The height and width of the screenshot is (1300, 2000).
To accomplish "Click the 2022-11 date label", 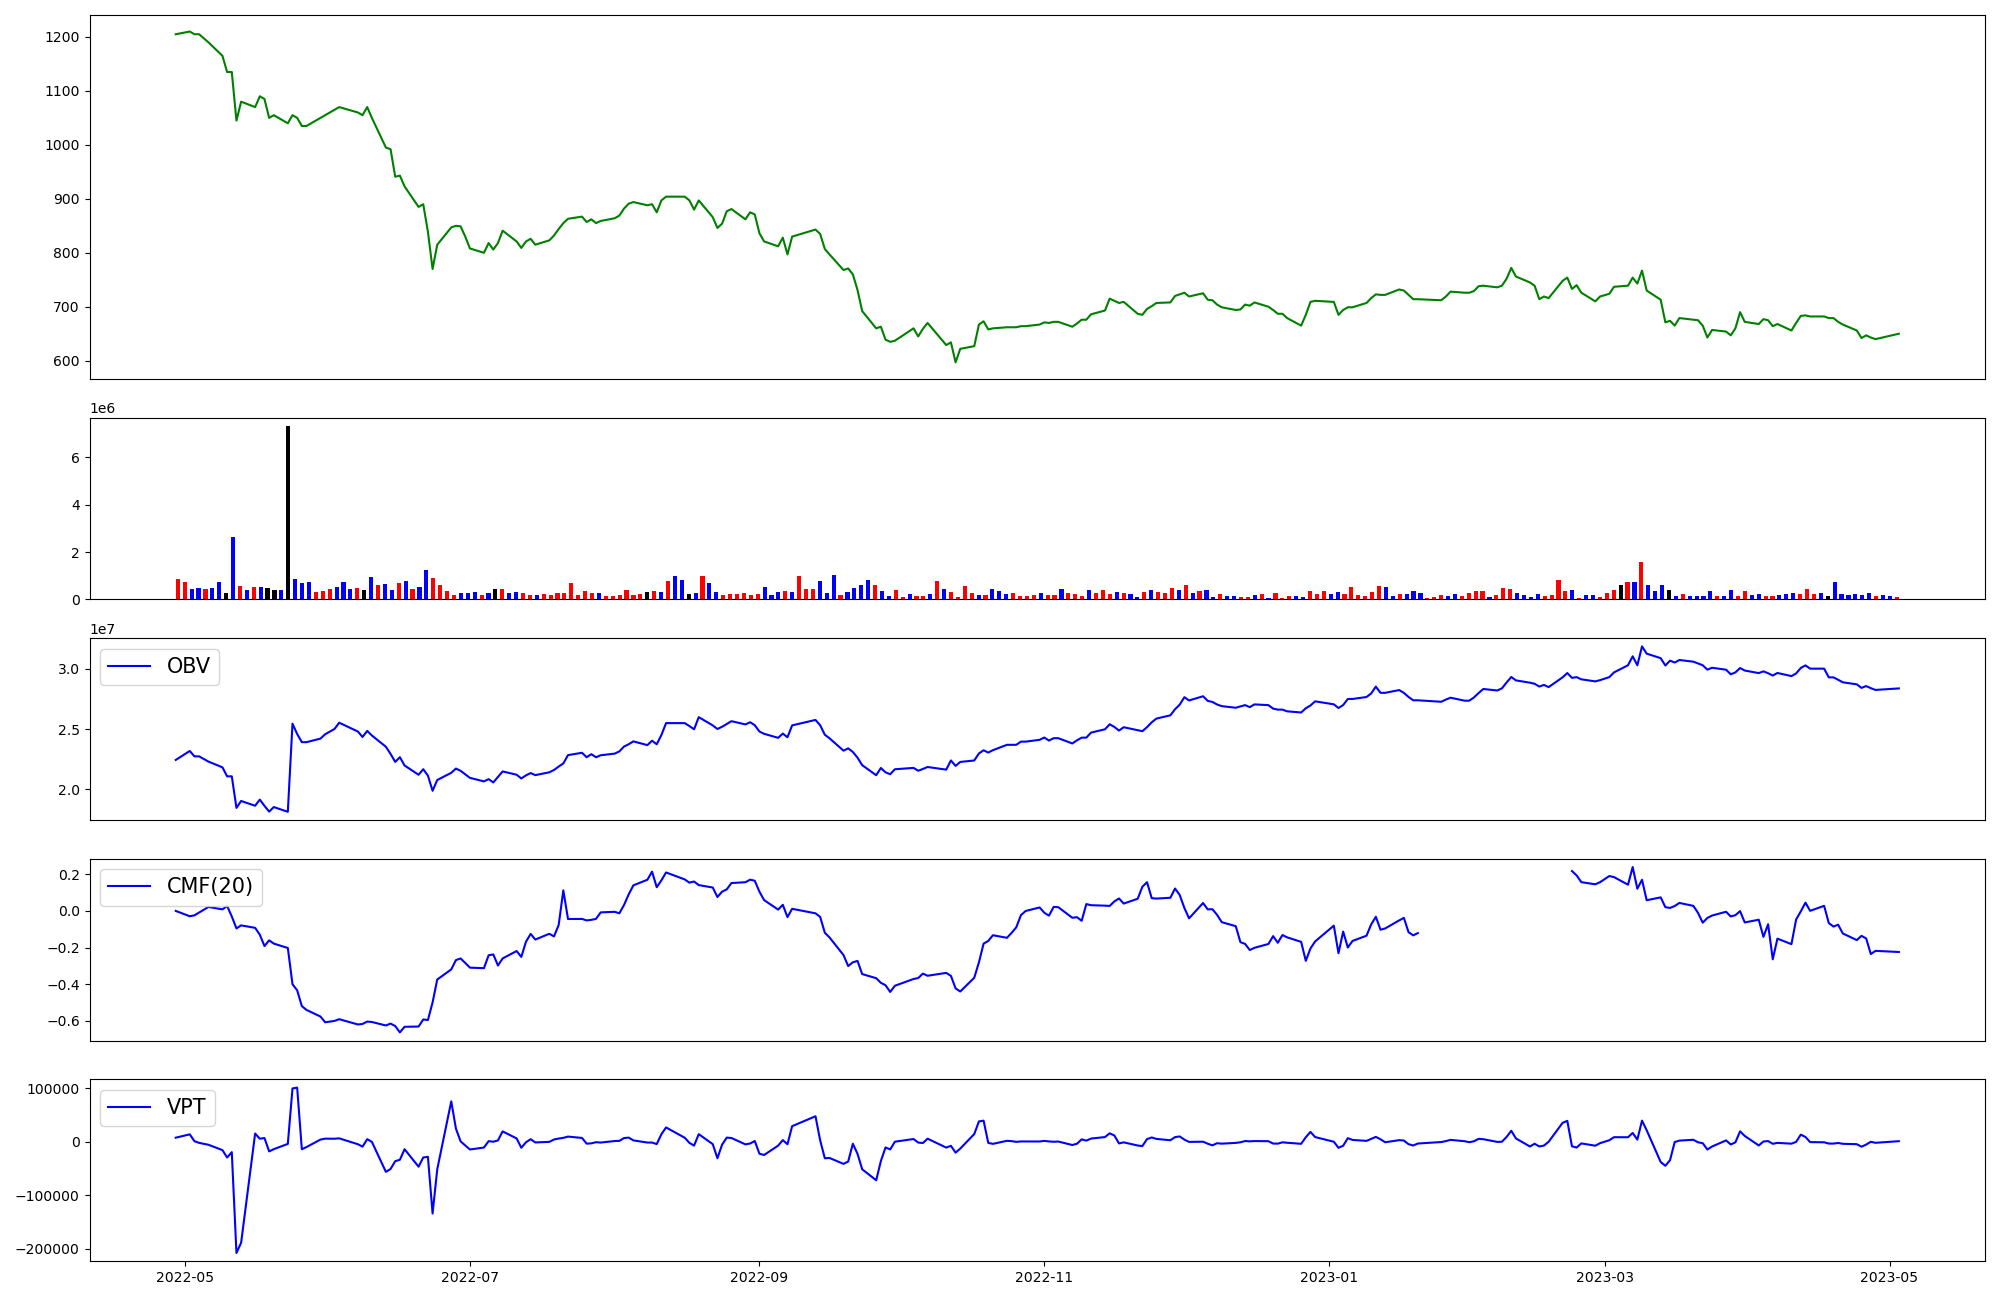I will [x=1044, y=1277].
